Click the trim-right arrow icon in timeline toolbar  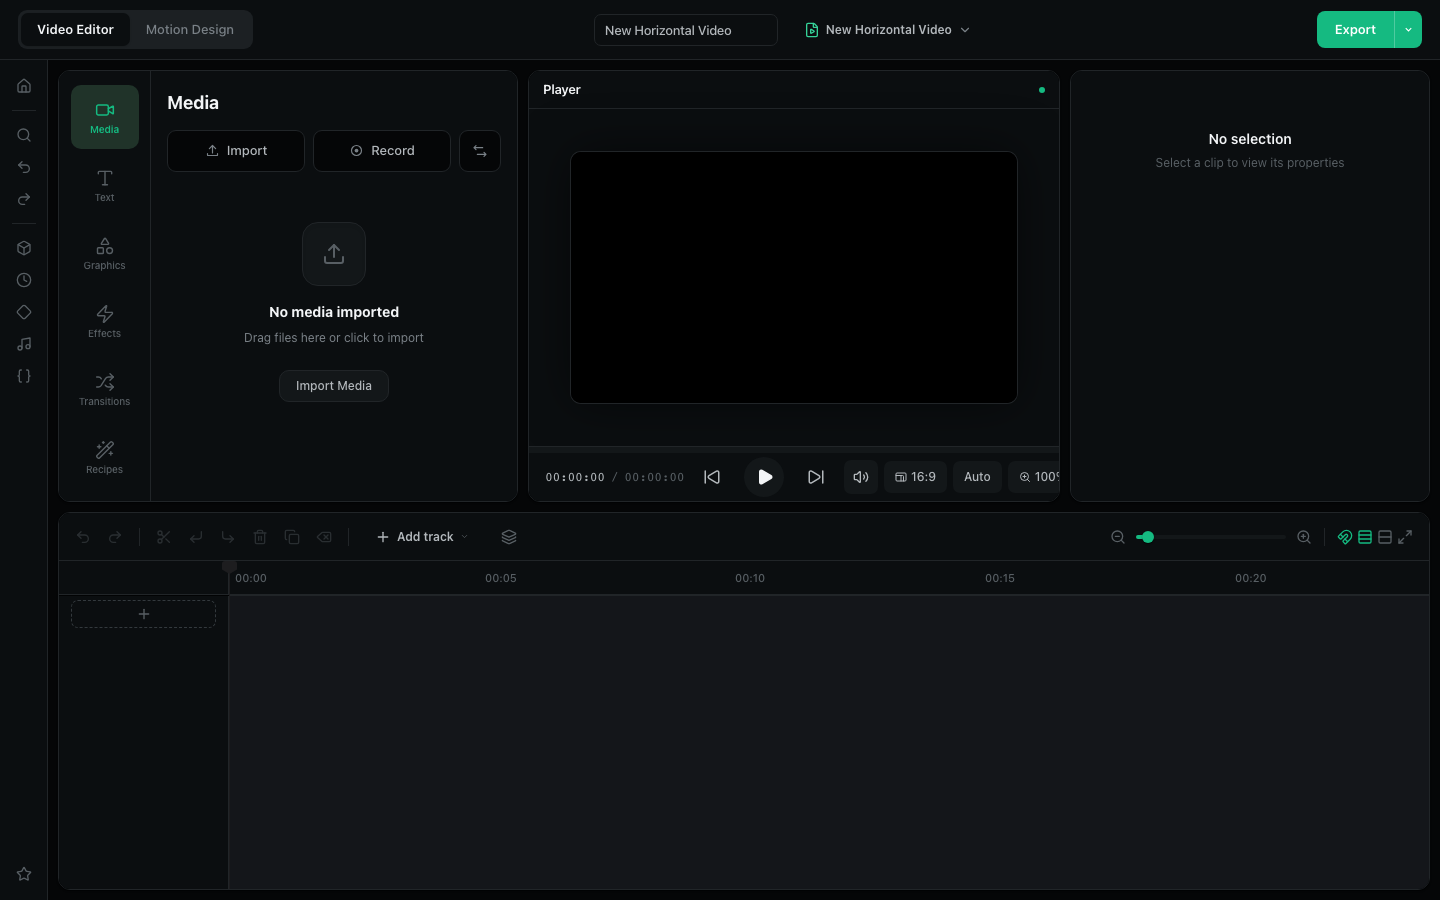228,537
